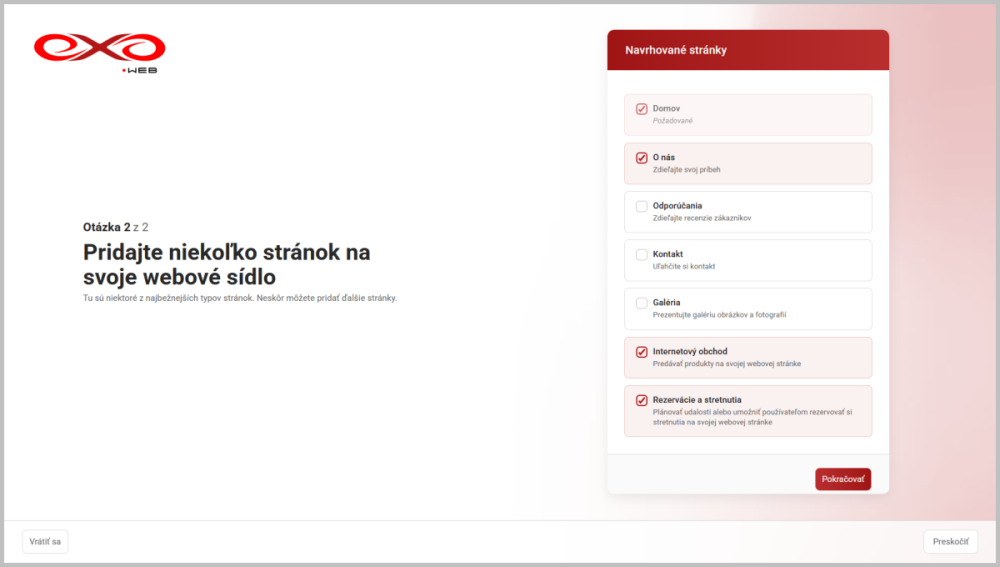1000x567 pixels.
Task: Click the 'Zdieľajte svoj príbeh' description
Action: point(686,170)
